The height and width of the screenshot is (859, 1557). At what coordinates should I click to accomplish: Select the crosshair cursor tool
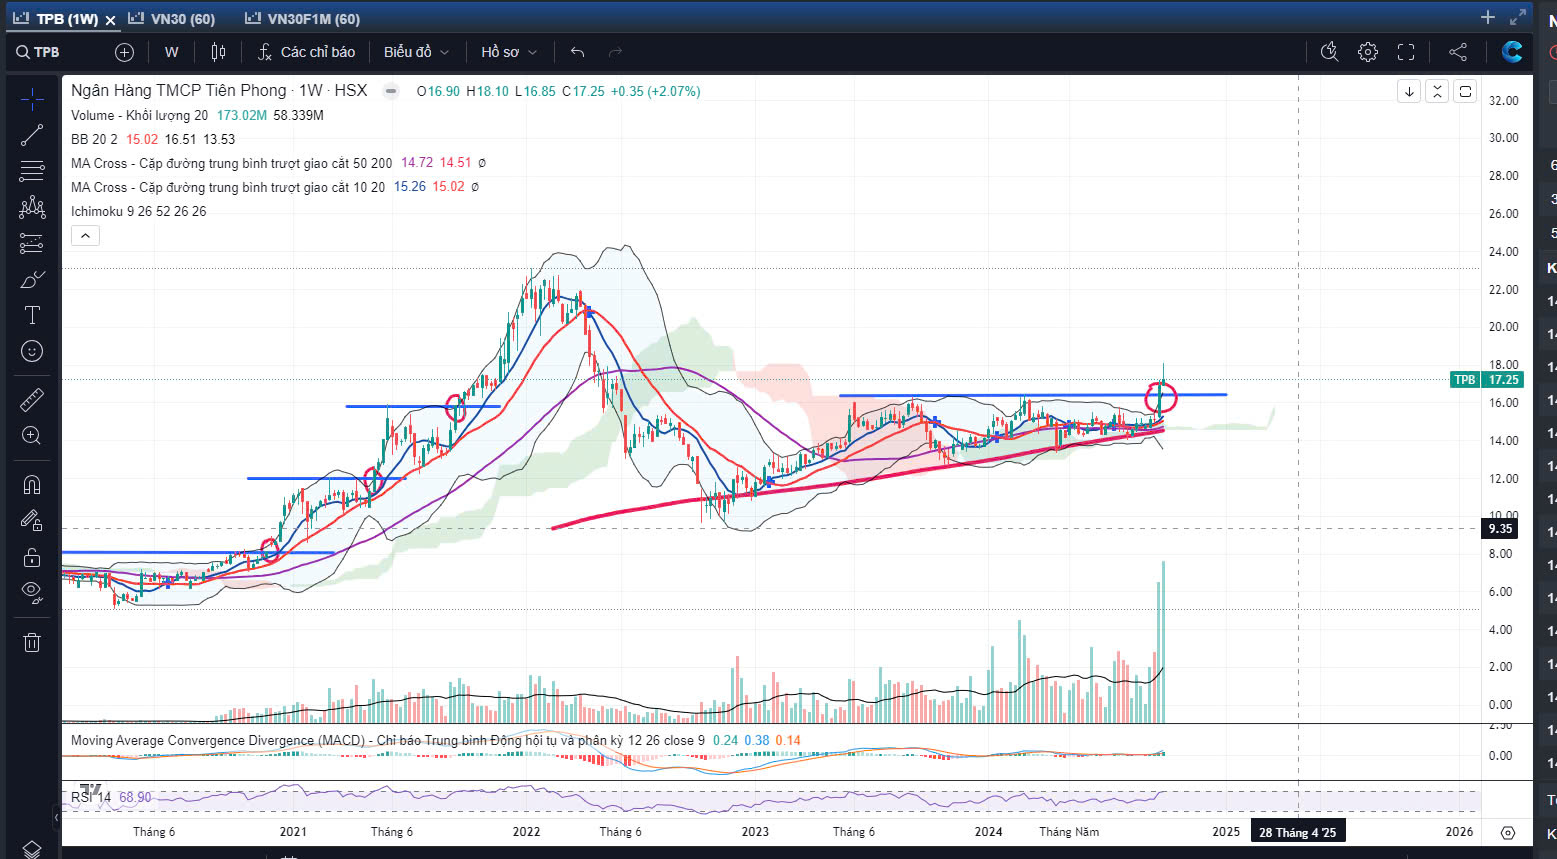pyautogui.click(x=32, y=99)
